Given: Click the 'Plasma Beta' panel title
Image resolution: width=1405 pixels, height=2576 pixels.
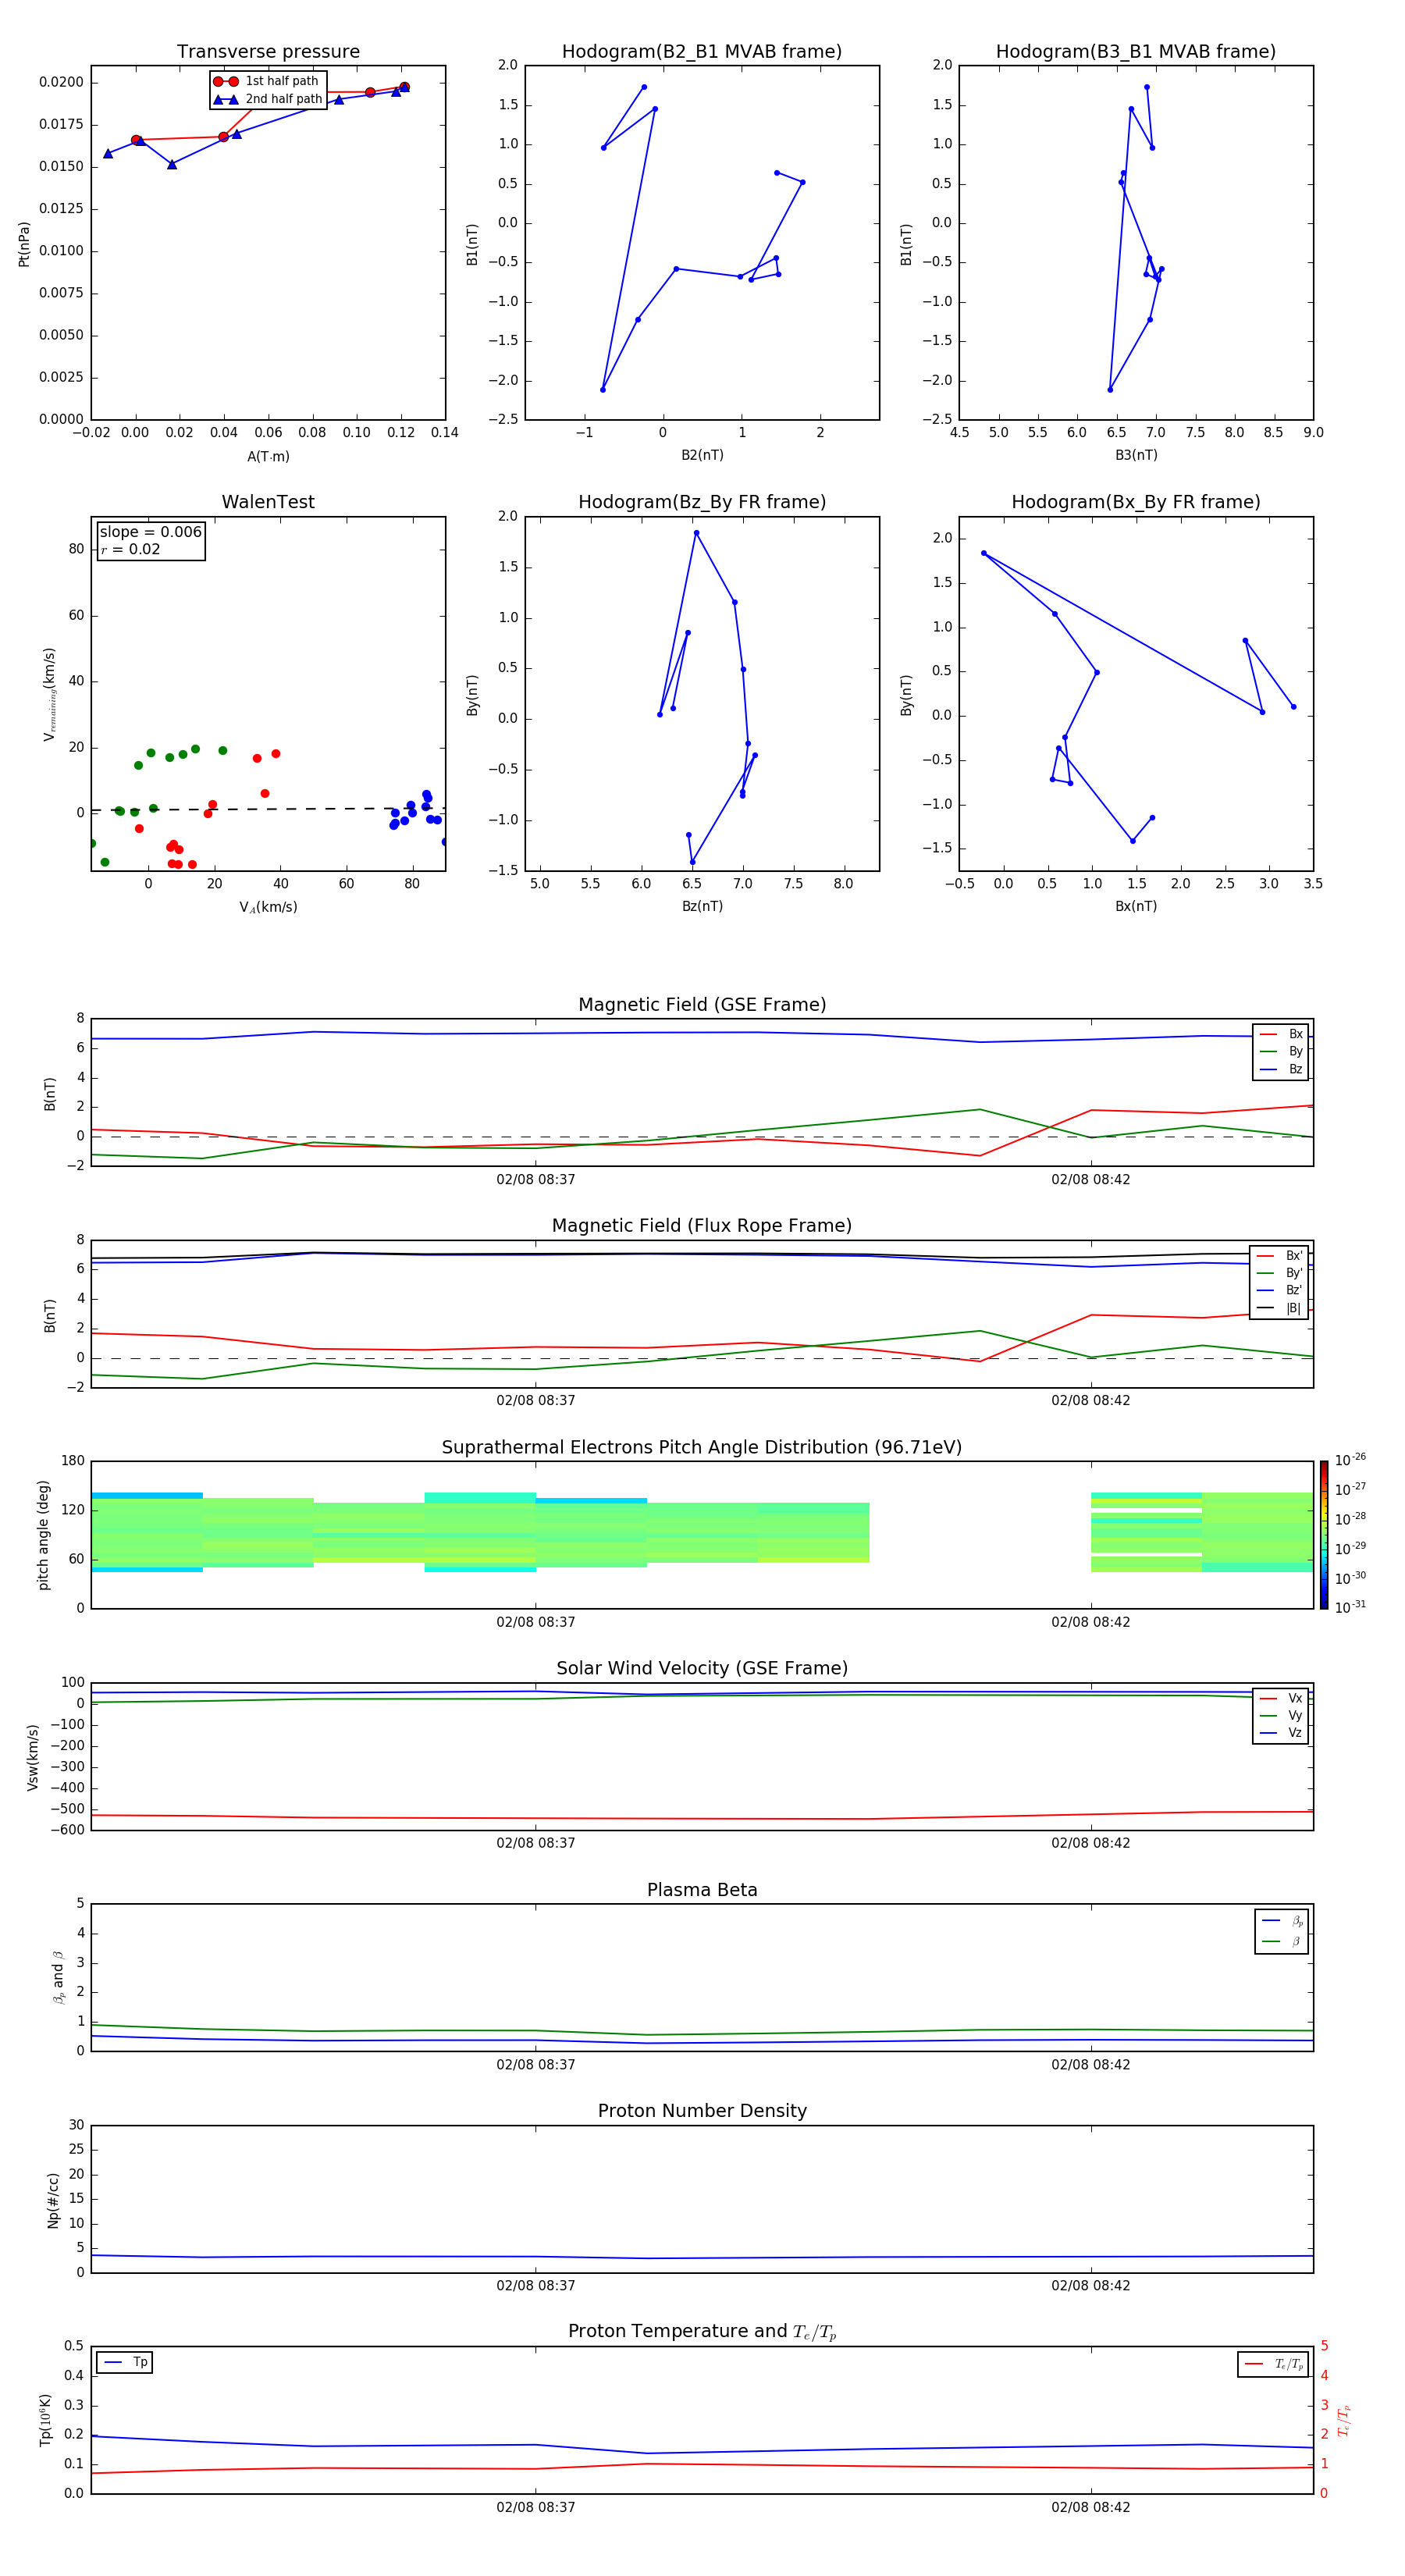Looking at the screenshot, I should (702, 1890).
